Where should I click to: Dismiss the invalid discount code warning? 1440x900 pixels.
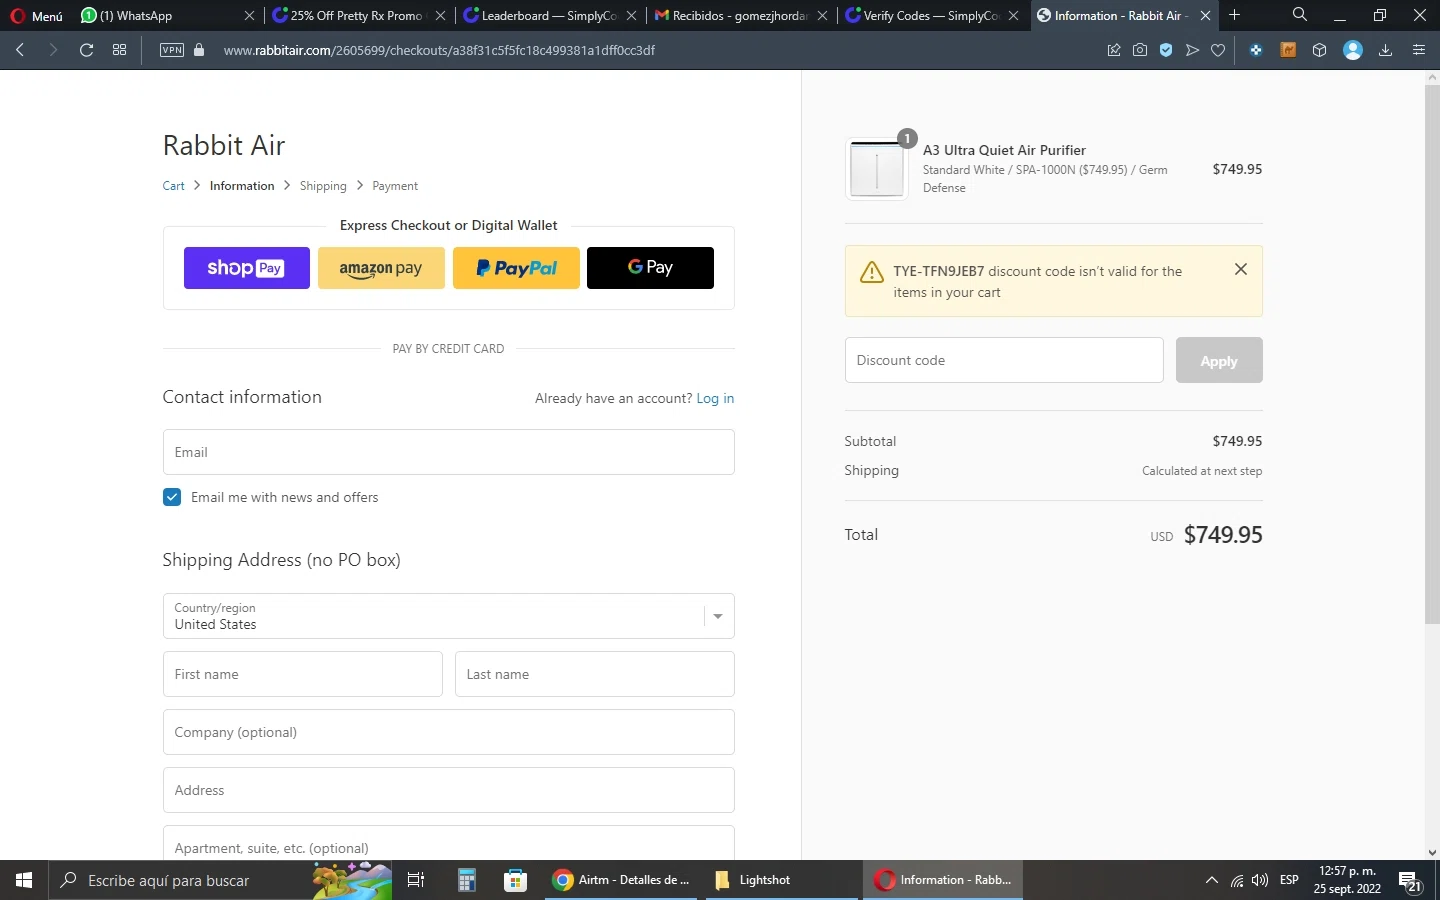click(x=1241, y=269)
